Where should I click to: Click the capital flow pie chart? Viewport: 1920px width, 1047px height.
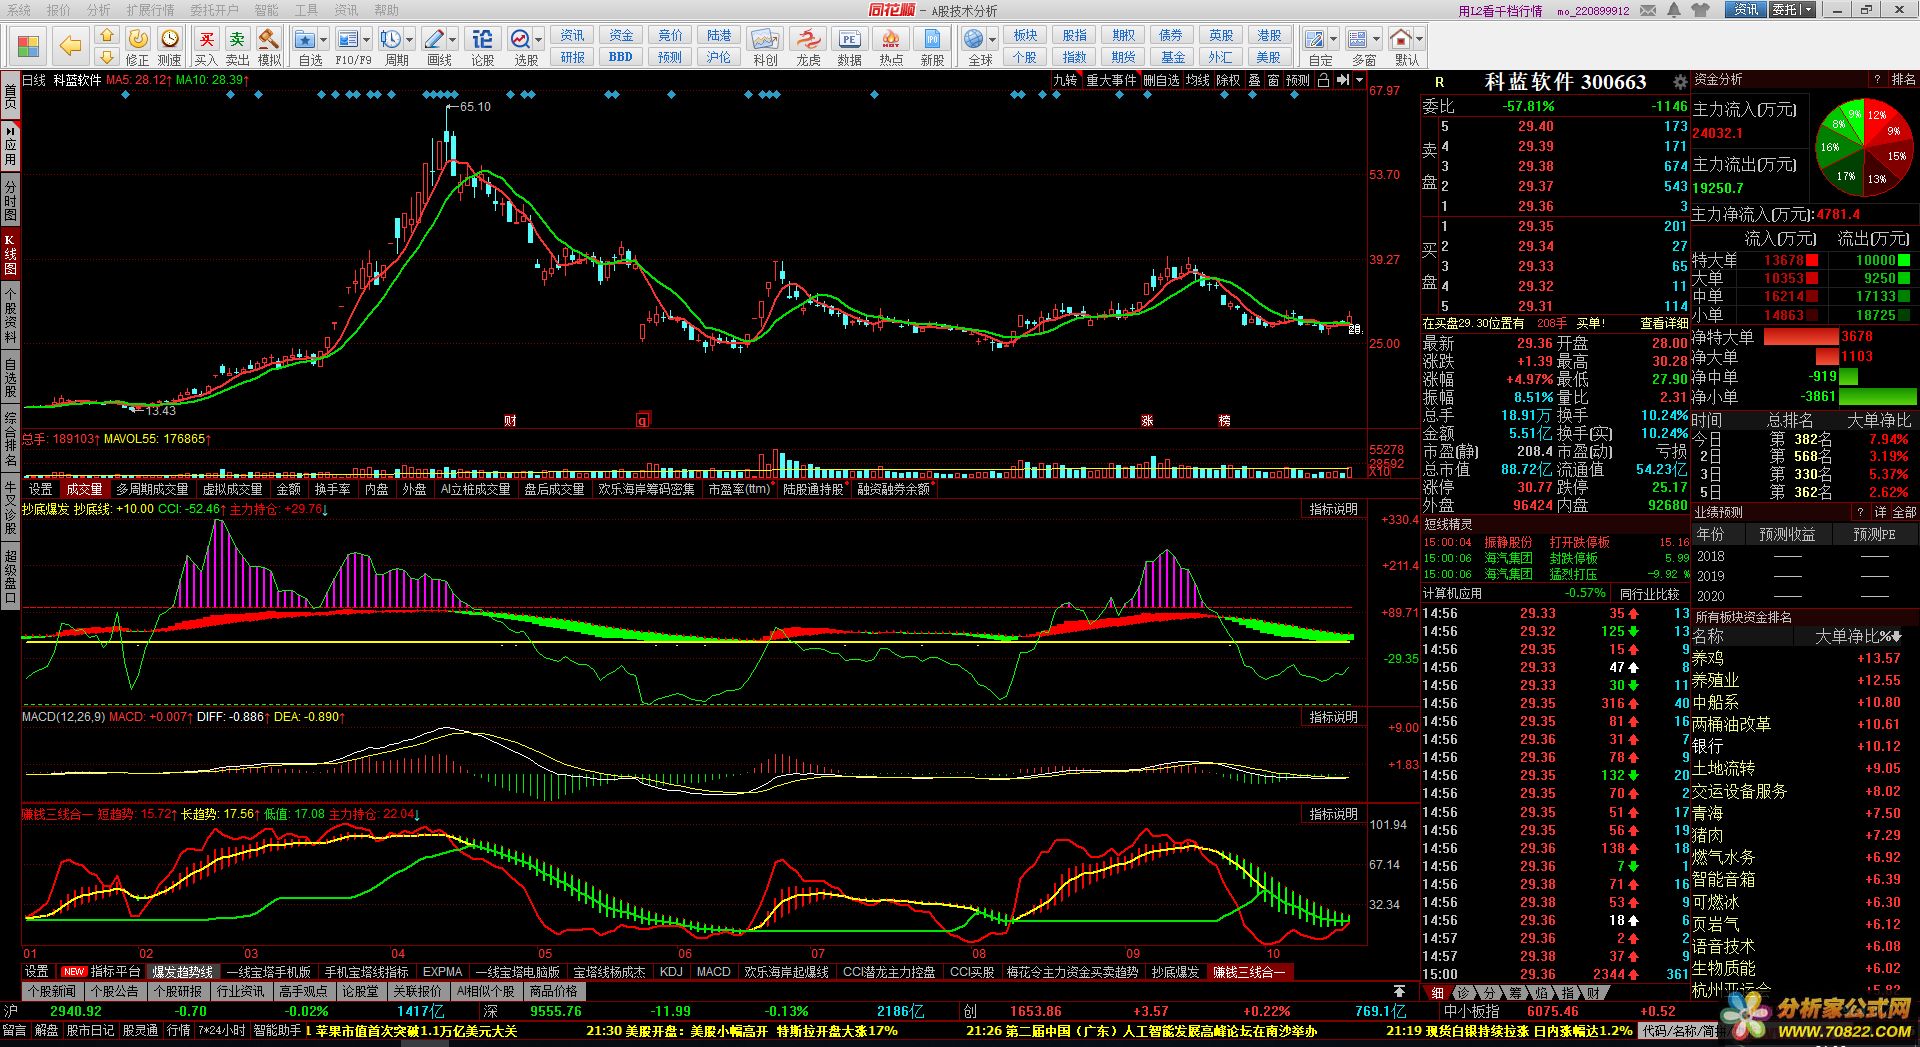[x=1864, y=146]
